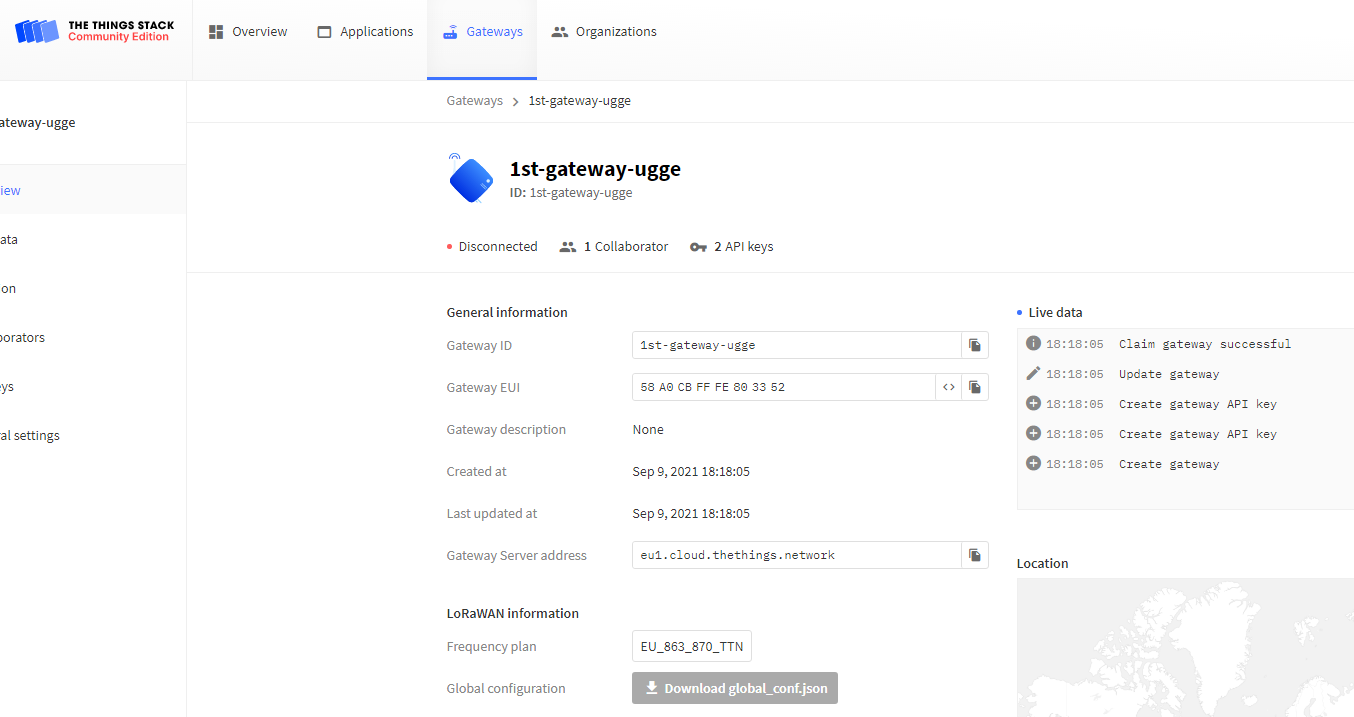Toggle Gateway EUI byte format with <> icon

[x=948, y=387]
